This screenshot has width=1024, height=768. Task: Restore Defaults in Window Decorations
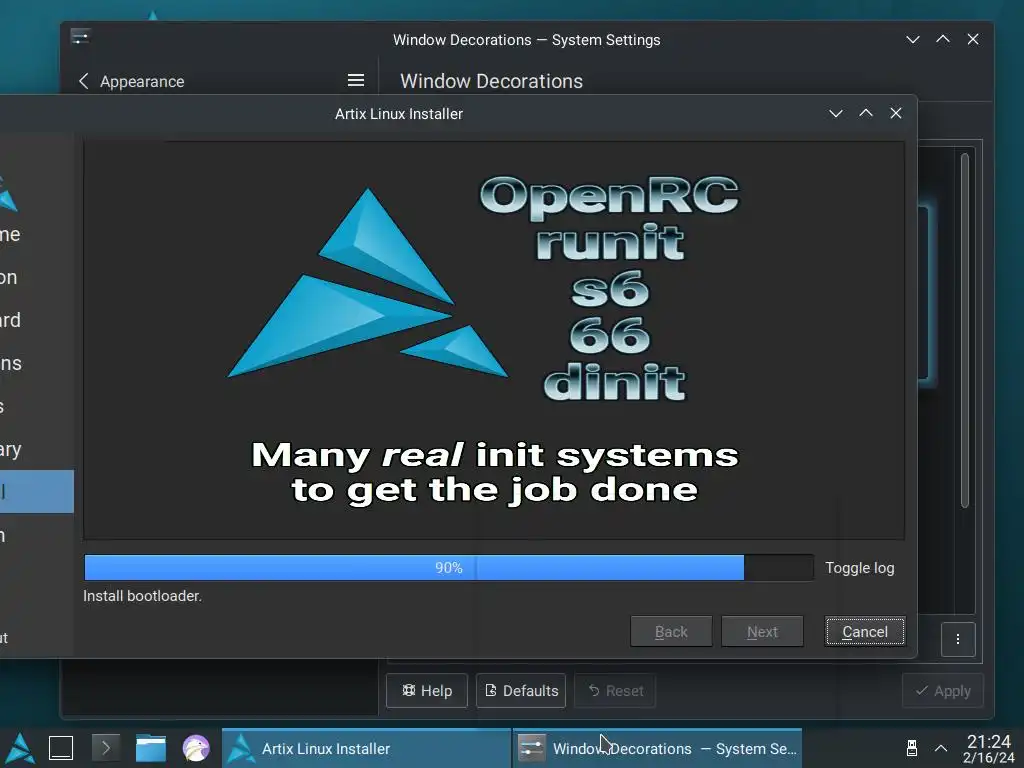coord(520,690)
